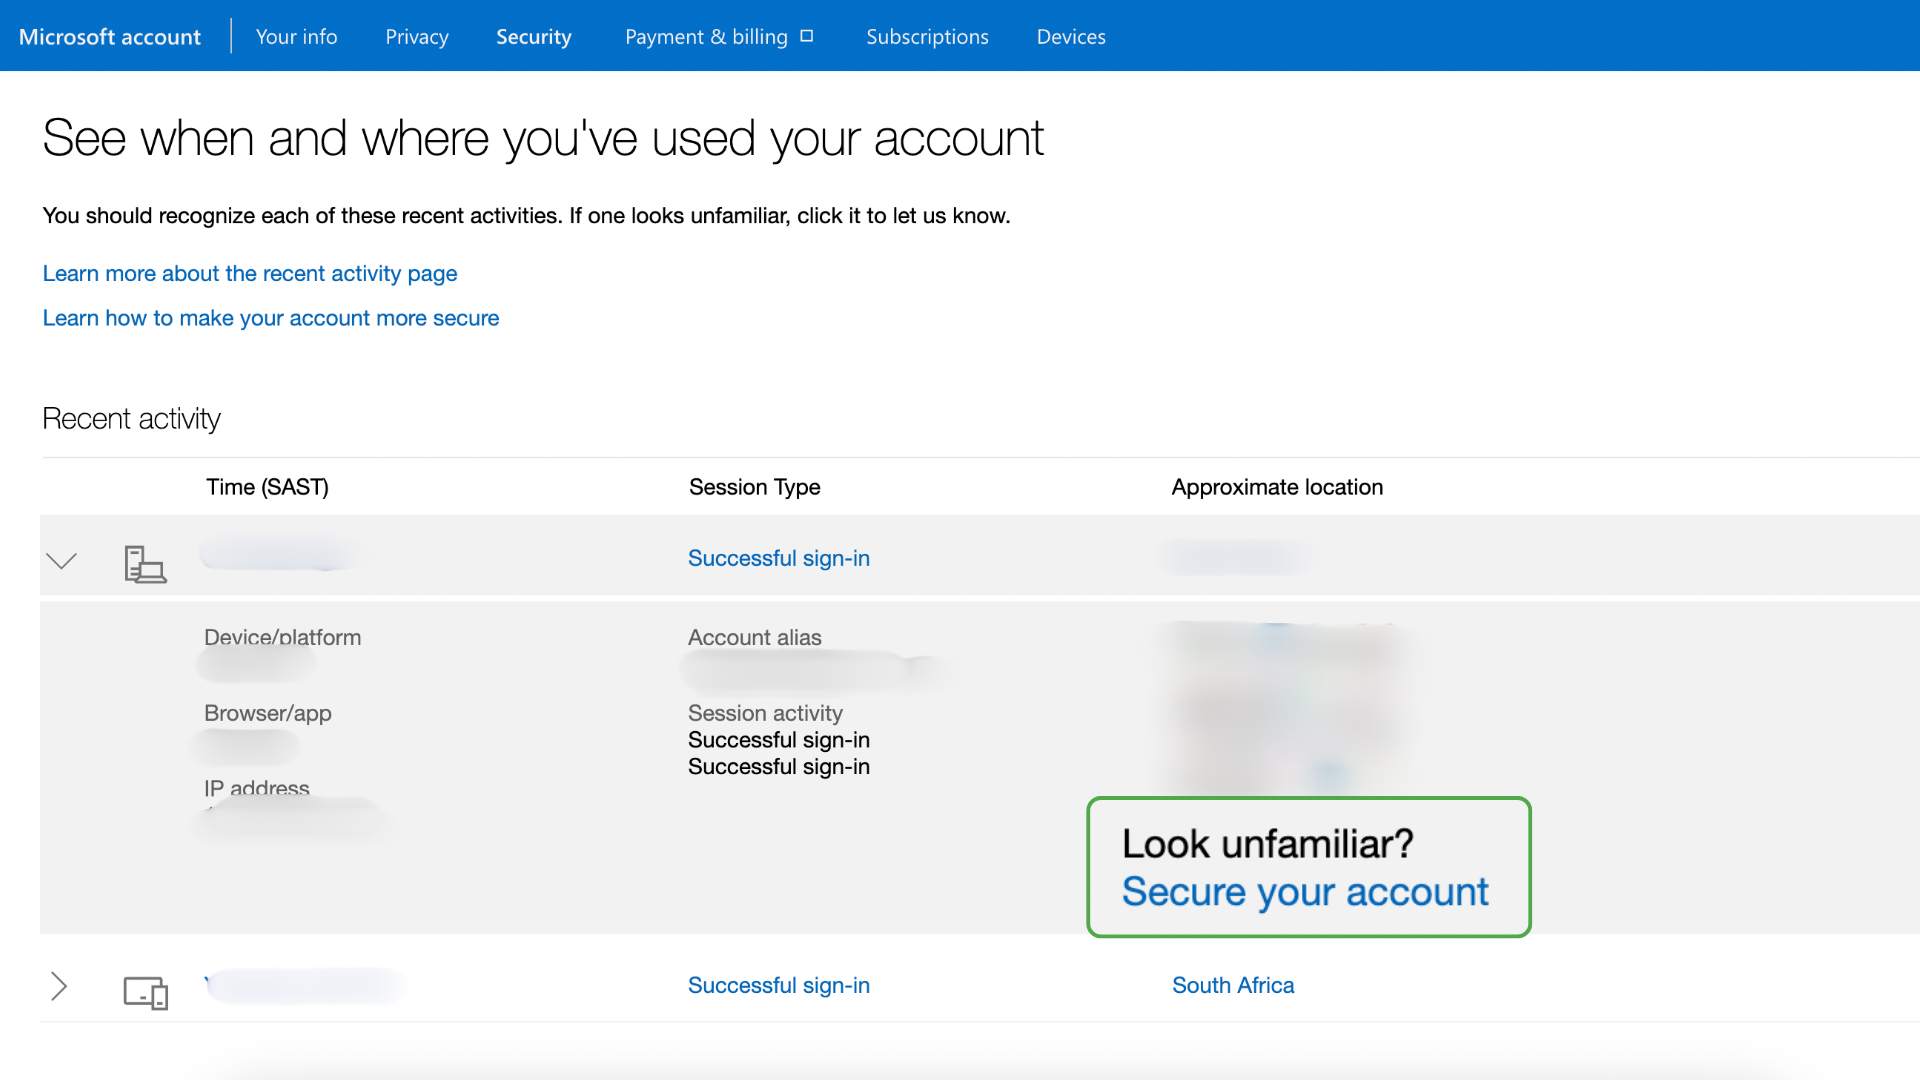Screen dimensions: 1920x1080
Task: Go to the Devices tab
Action: pyautogui.click(x=1071, y=37)
